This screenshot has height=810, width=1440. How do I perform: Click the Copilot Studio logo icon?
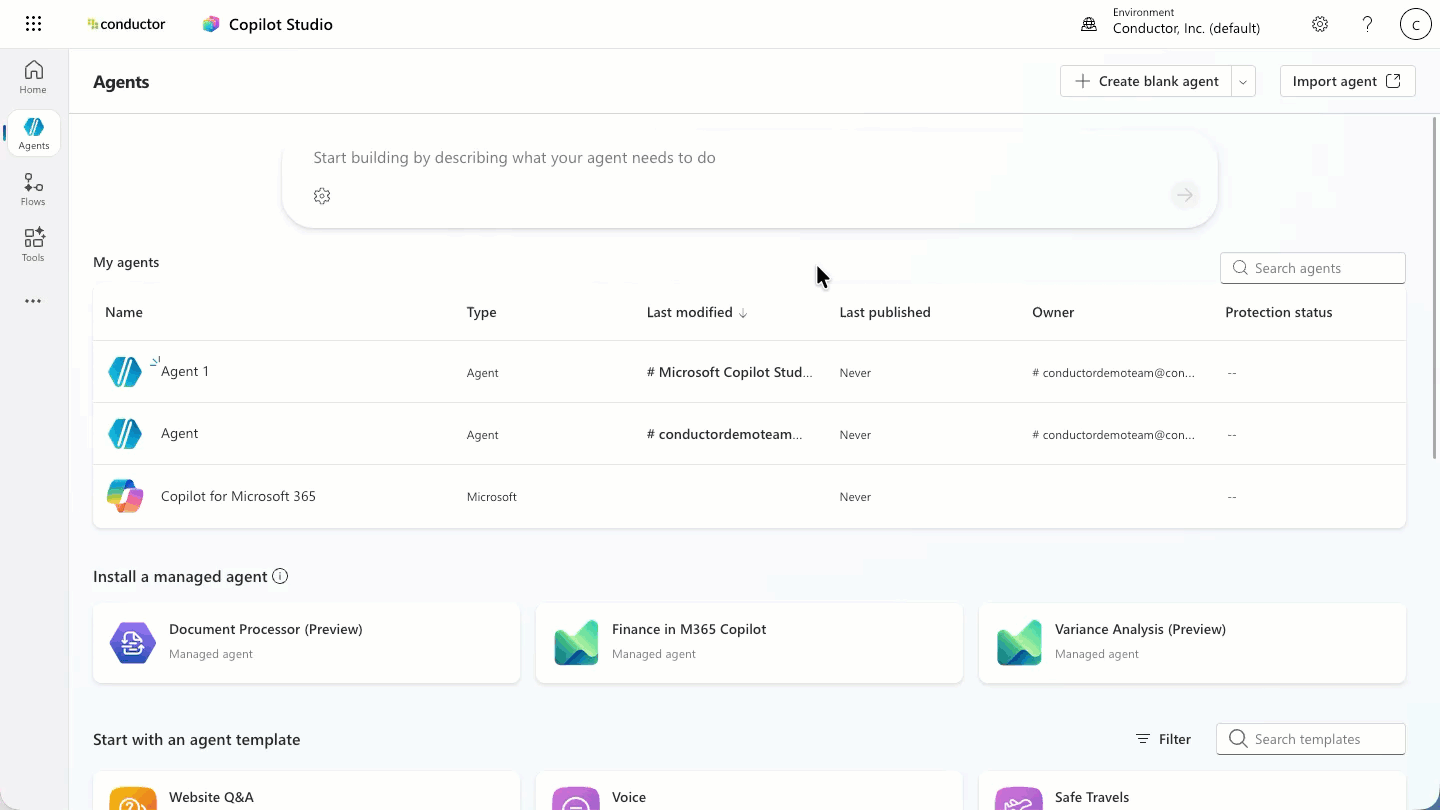coord(211,24)
